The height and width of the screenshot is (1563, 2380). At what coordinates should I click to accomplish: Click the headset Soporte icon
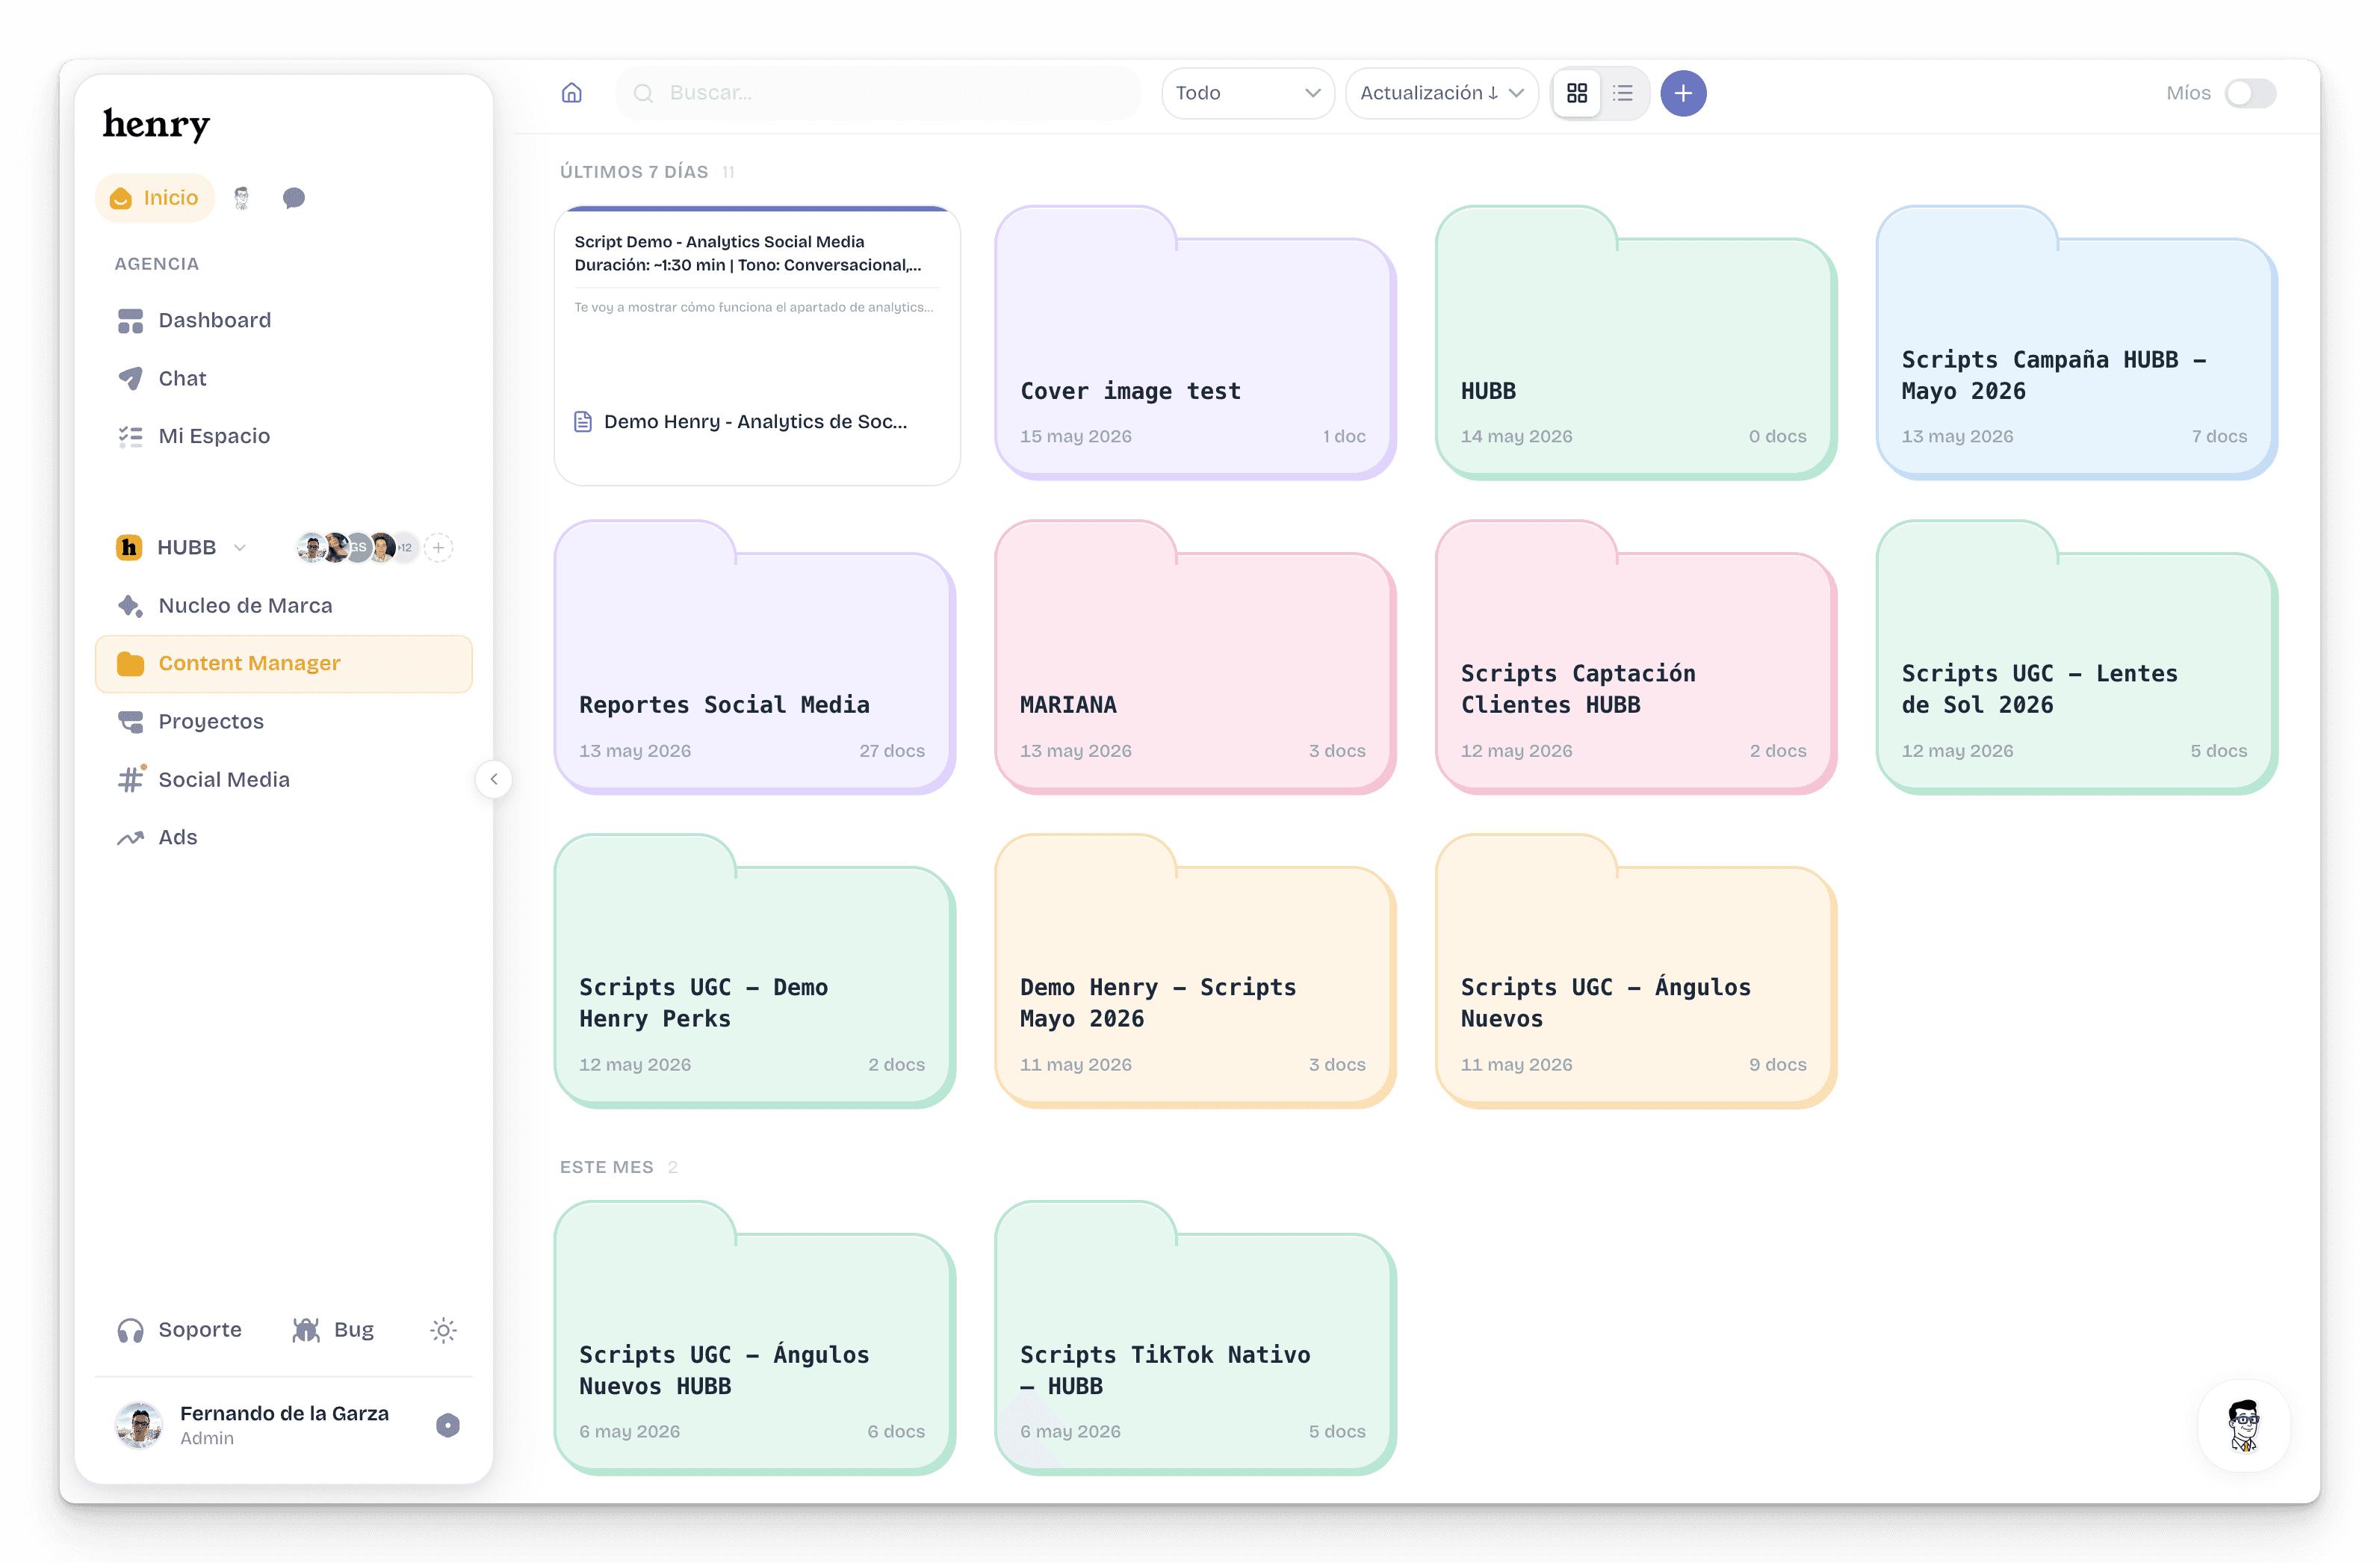tap(130, 1330)
